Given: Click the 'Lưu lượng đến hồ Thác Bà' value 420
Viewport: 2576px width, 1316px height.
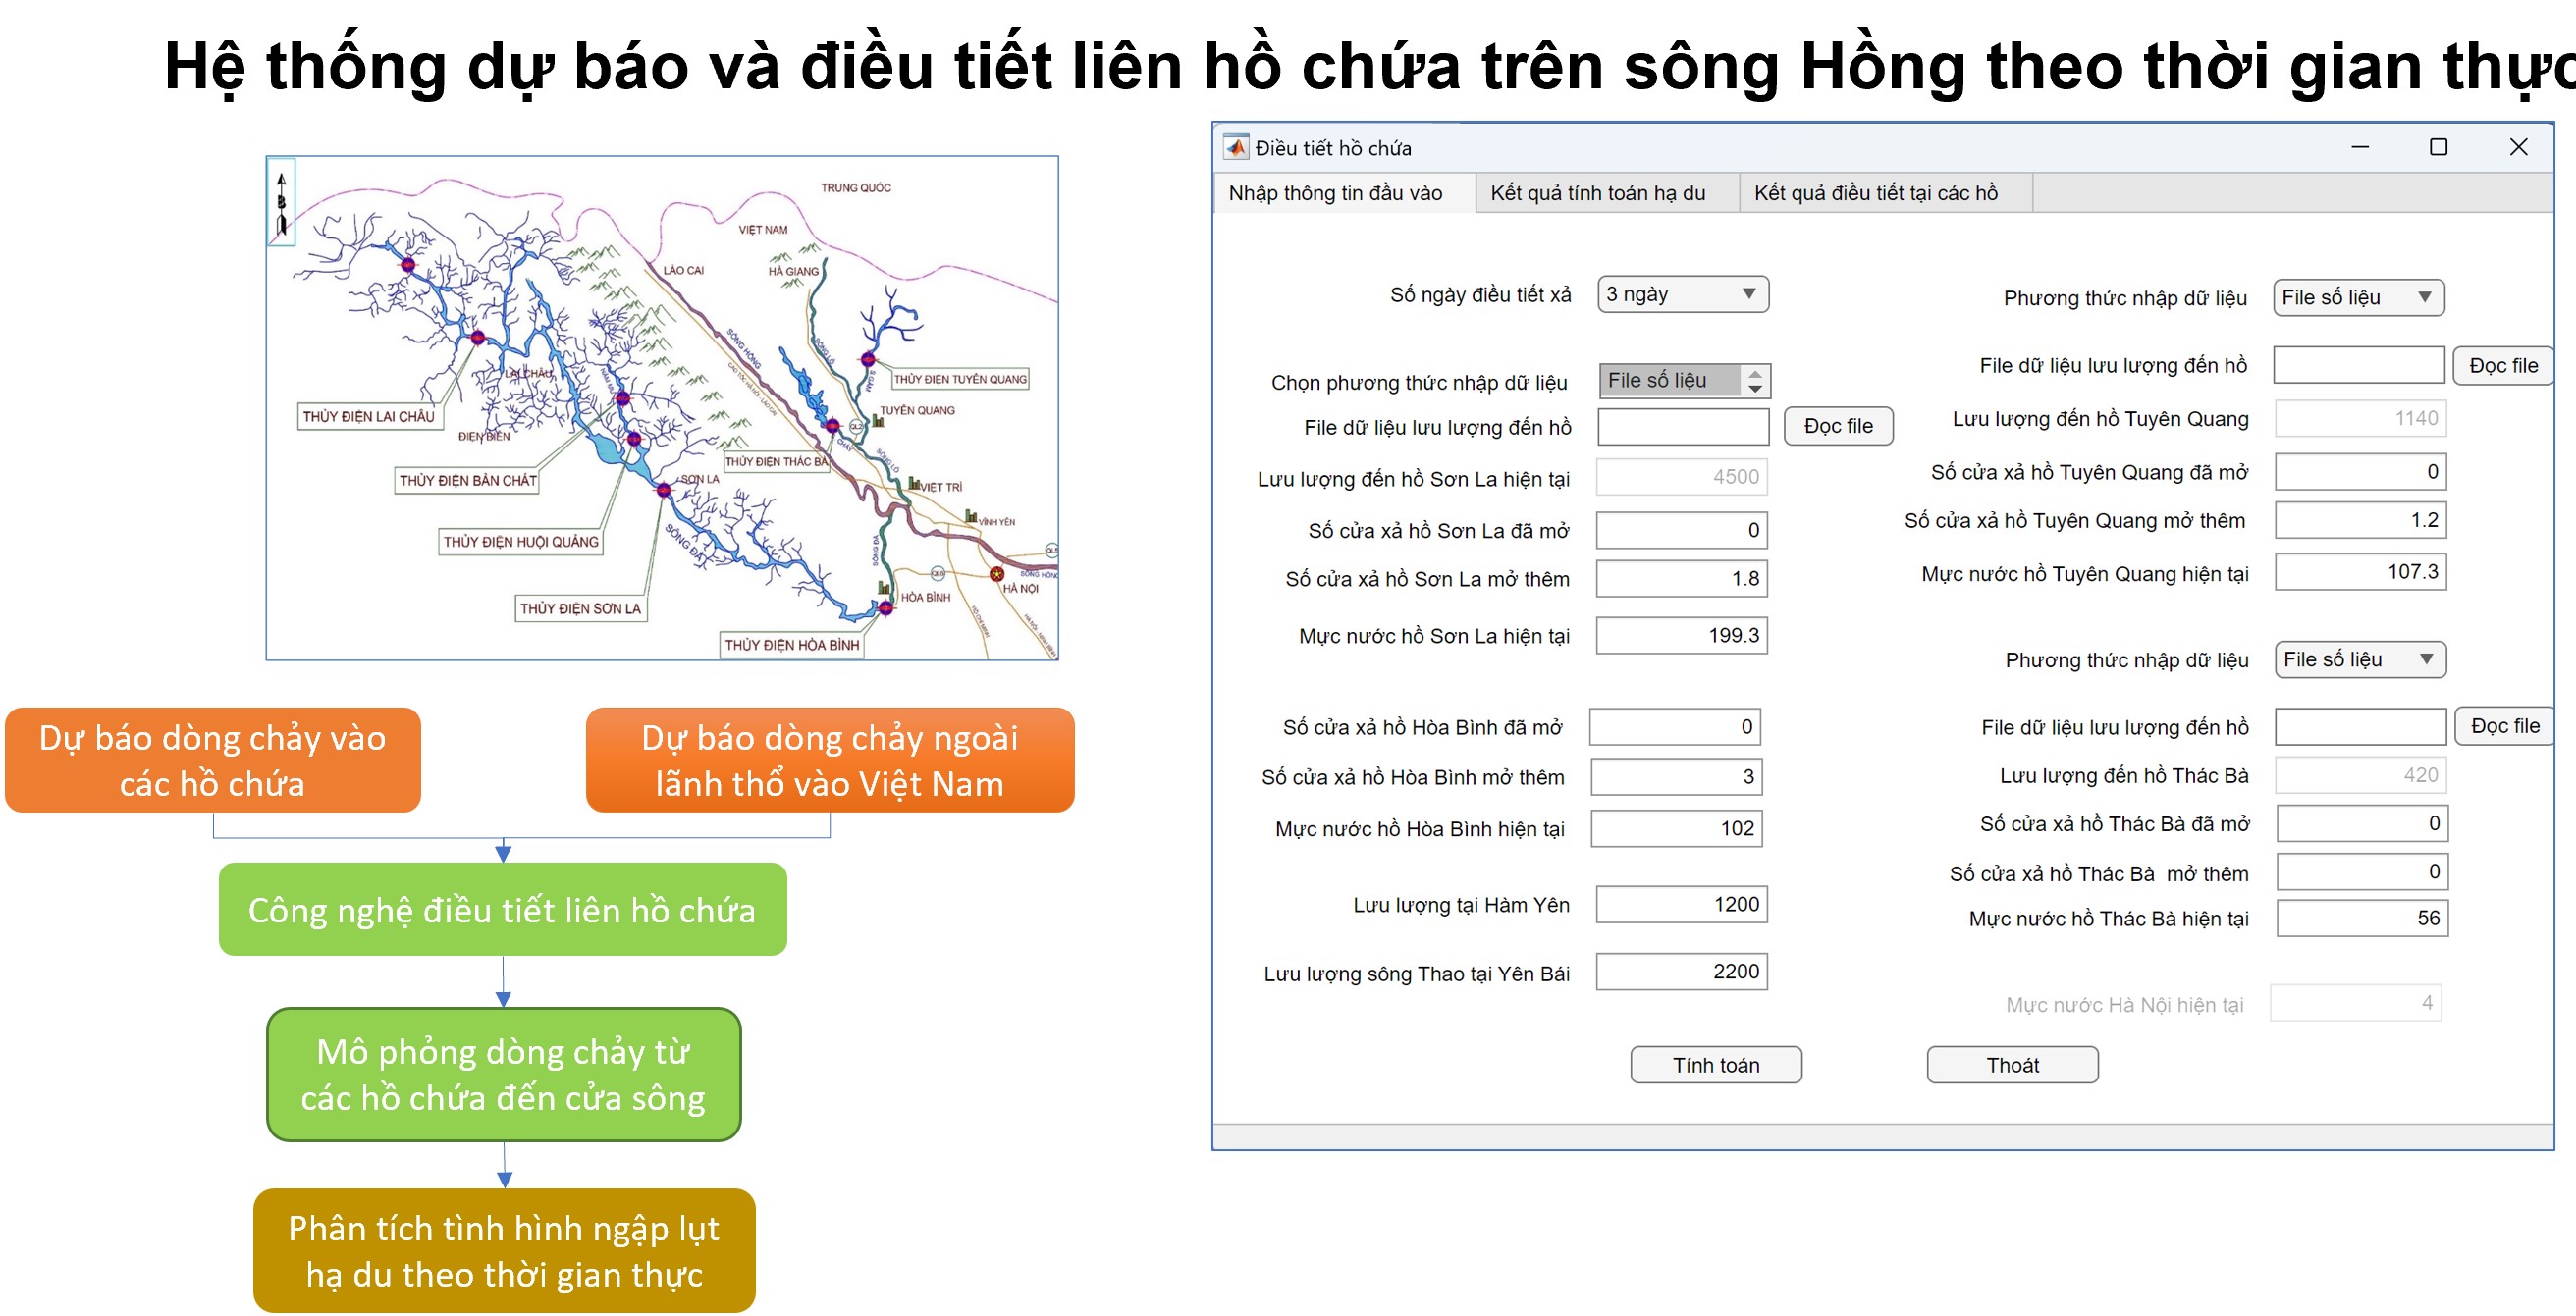Looking at the screenshot, I should [x=2363, y=775].
